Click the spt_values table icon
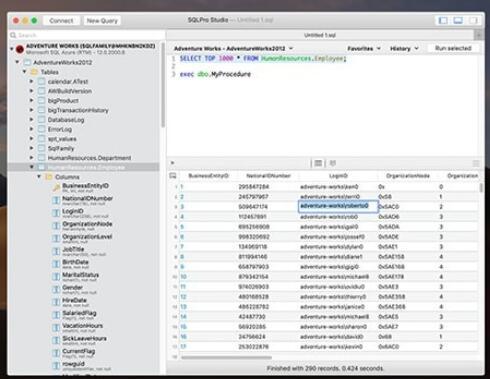This screenshot has width=490, height=379. pyautogui.click(x=41, y=139)
